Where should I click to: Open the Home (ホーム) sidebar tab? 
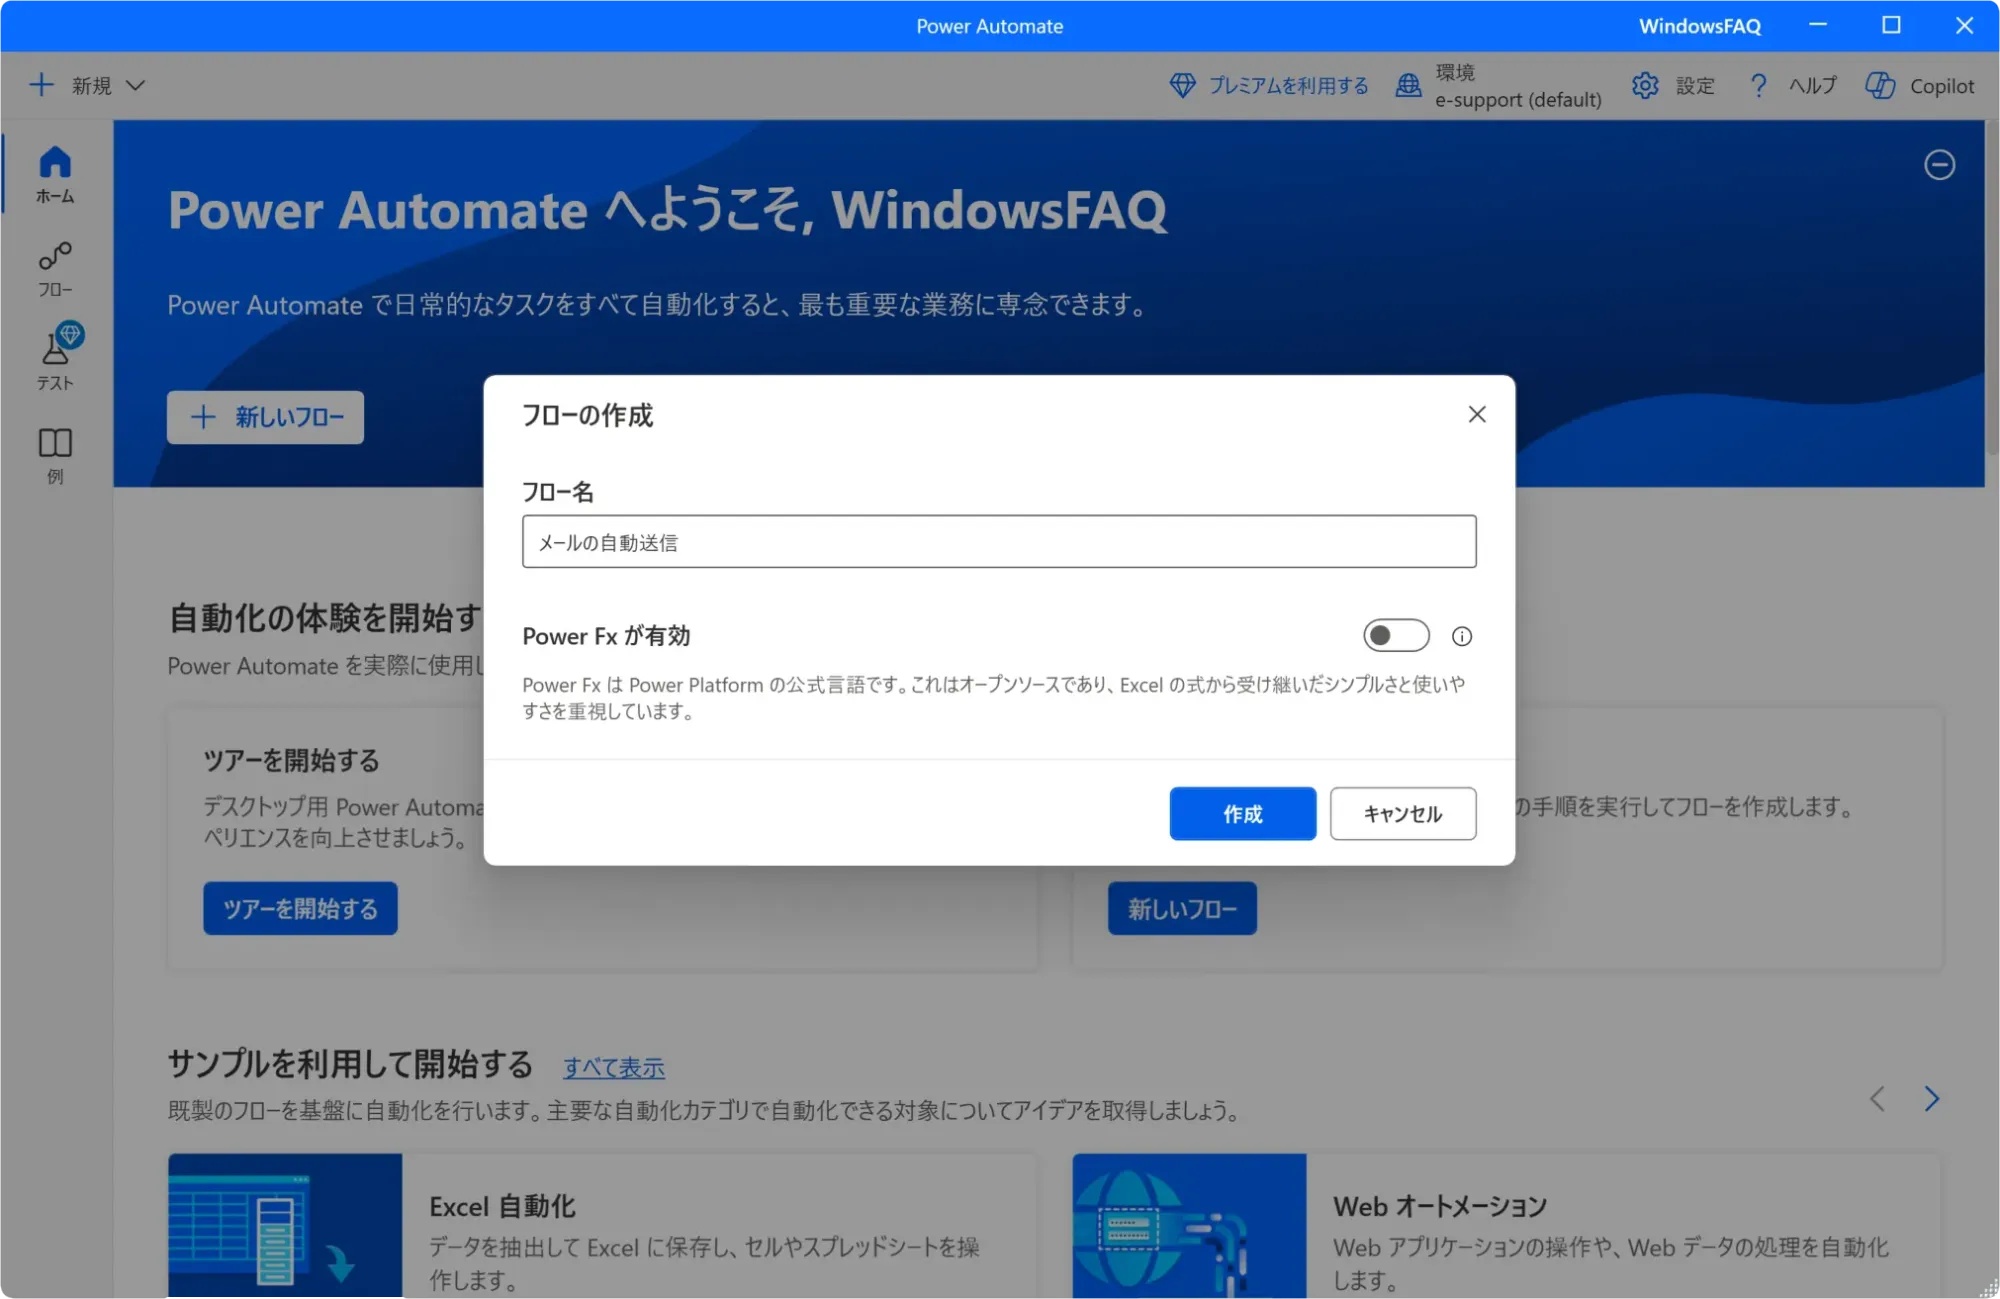point(55,175)
